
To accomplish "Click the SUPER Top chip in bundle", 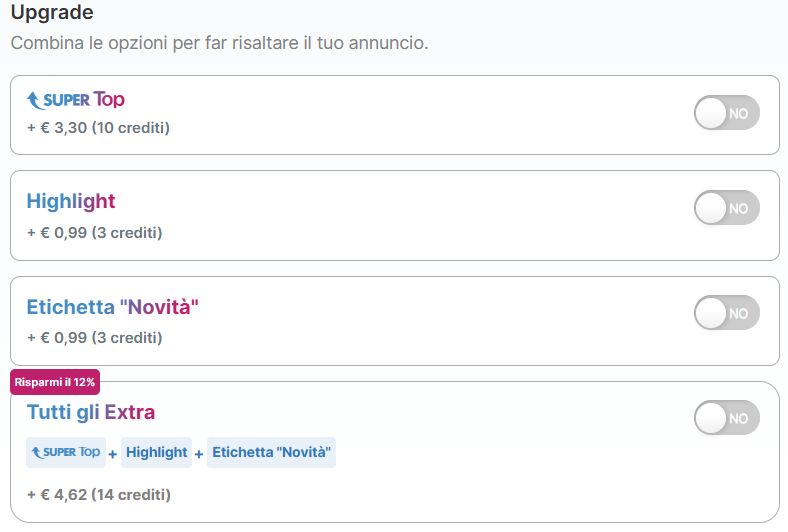I will (66, 452).
